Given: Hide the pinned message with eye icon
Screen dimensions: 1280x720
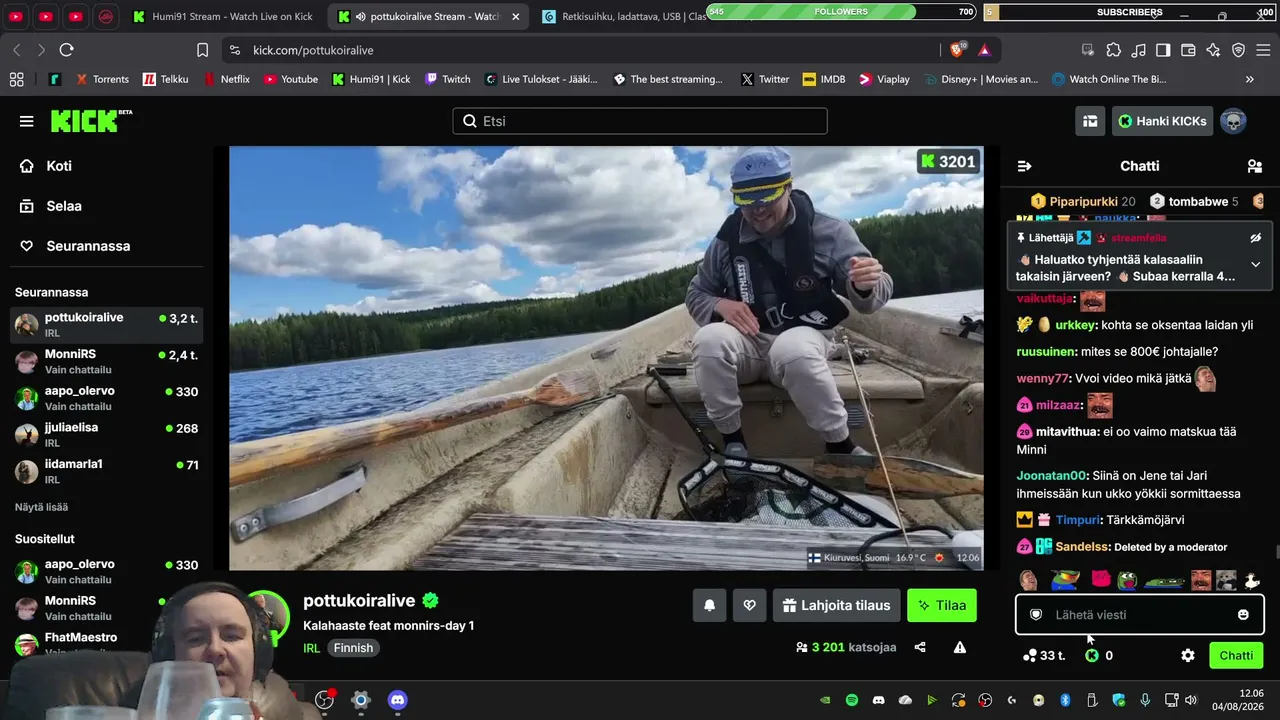Looking at the screenshot, I should pos(1256,238).
